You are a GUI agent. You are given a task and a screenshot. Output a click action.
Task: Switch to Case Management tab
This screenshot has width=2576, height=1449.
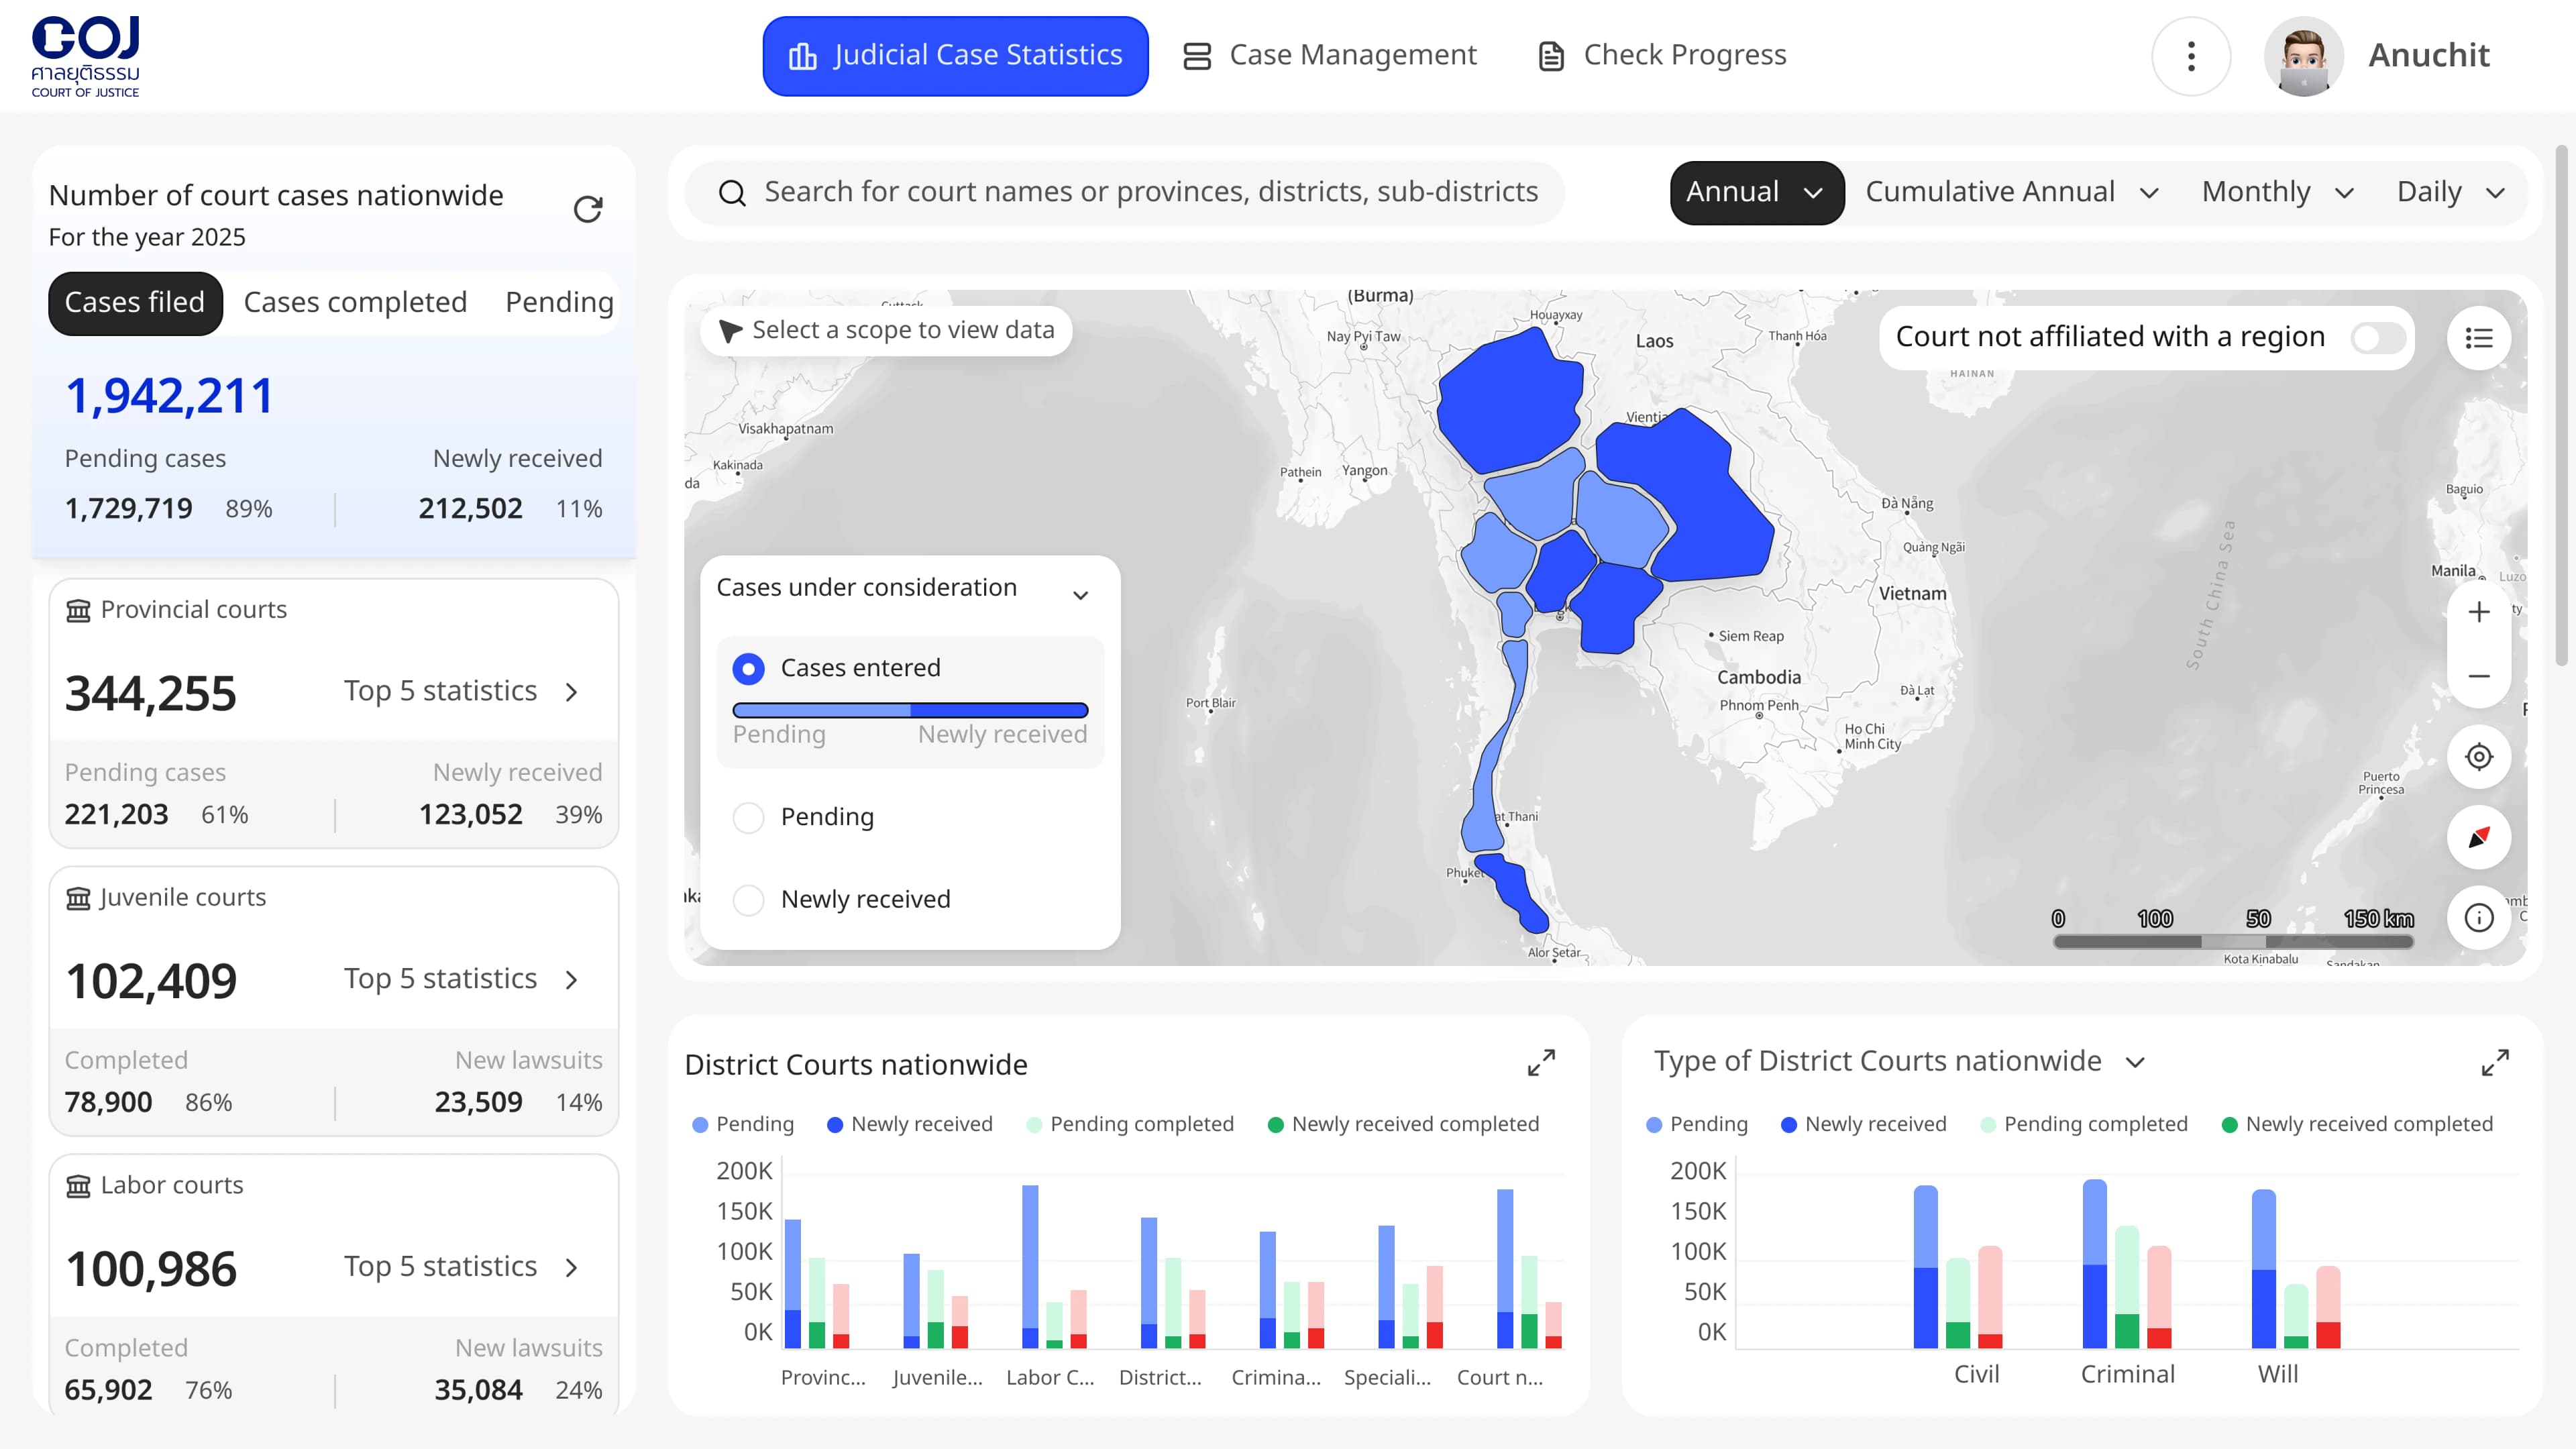(x=1329, y=56)
